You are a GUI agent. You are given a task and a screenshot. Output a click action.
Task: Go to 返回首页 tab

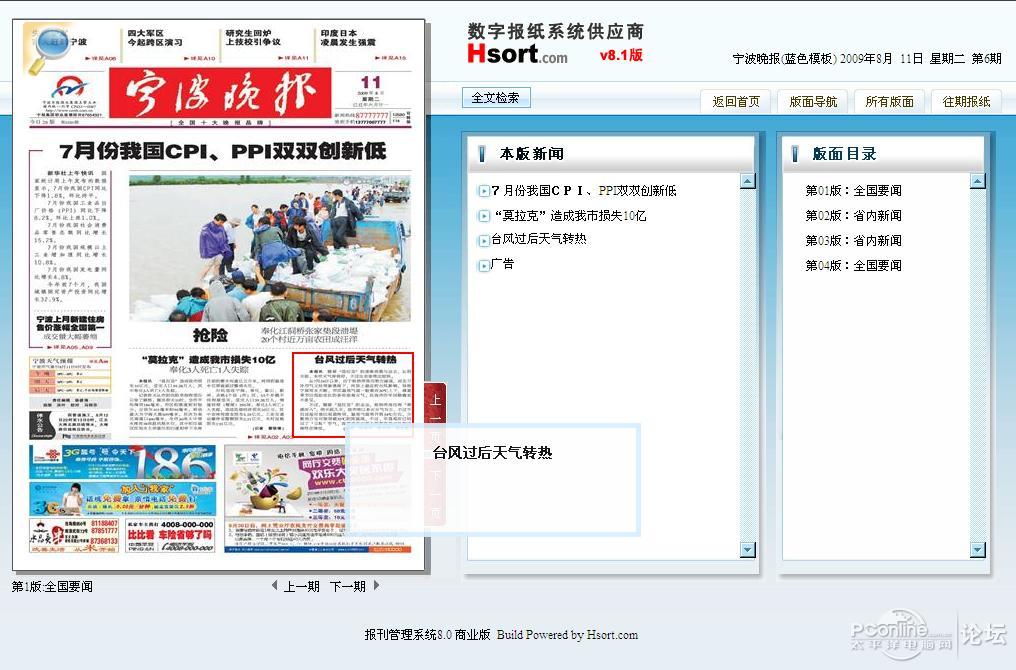(736, 102)
